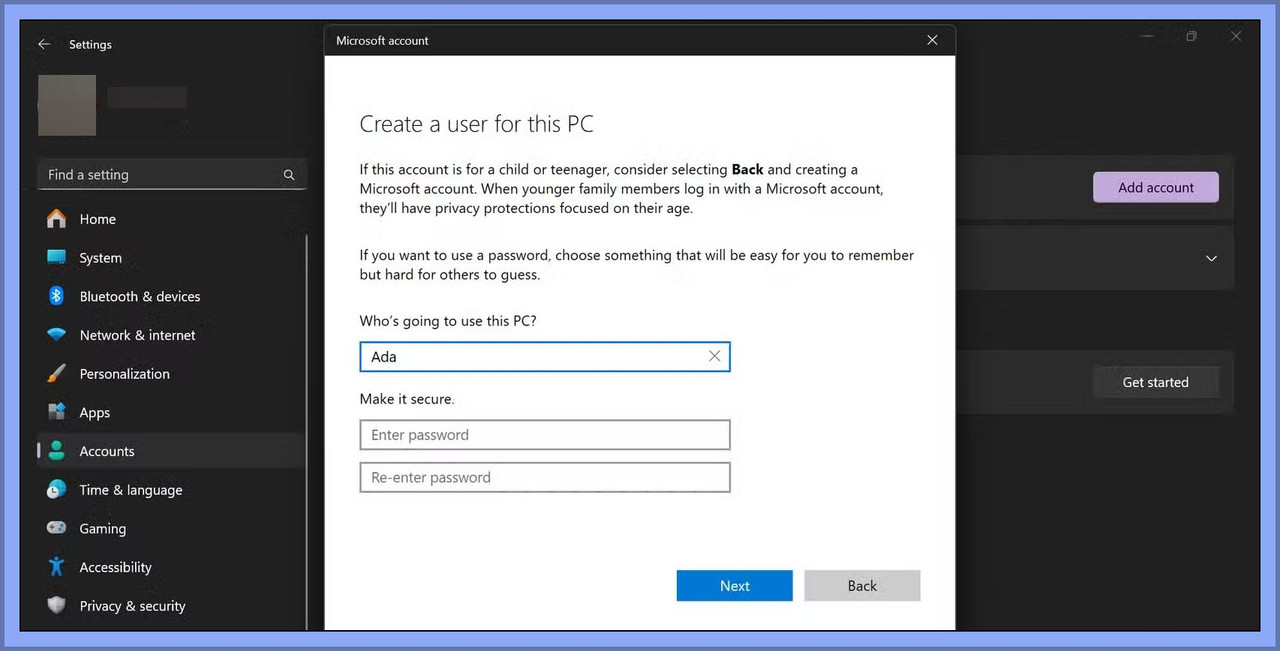This screenshot has width=1280, height=651.
Task: Click the Add account button
Action: click(1156, 187)
